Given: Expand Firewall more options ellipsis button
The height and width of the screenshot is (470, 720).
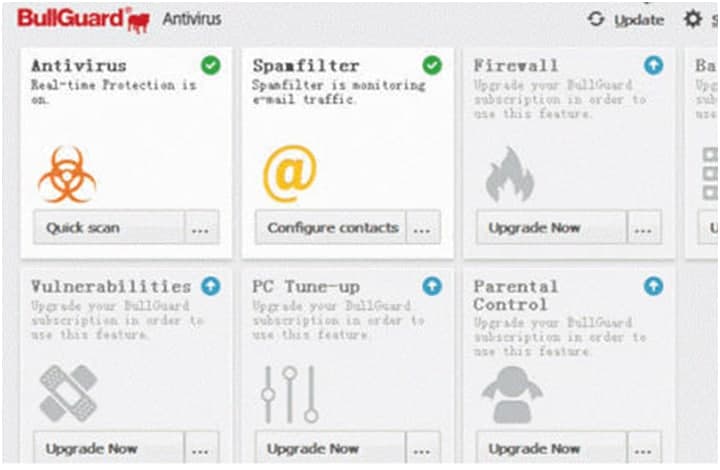Looking at the screenshot, I should 644,228.
